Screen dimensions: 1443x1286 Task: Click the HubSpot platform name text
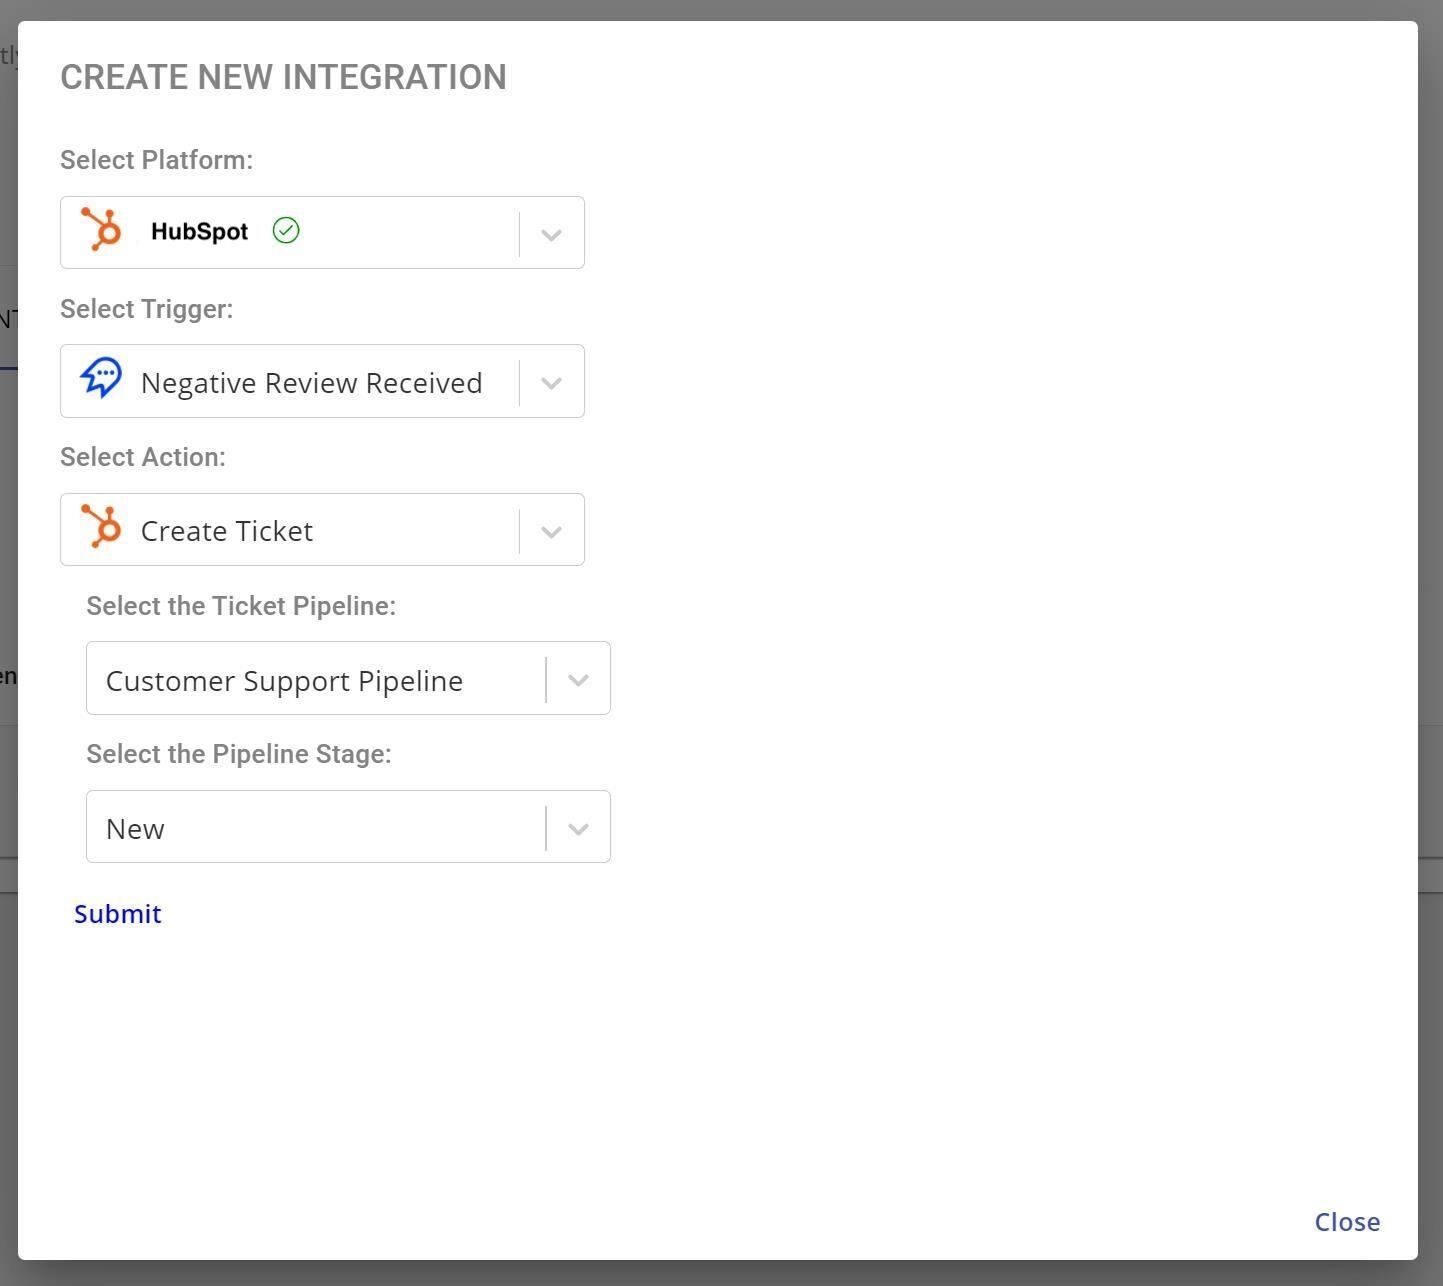click(x=199, y=232)
